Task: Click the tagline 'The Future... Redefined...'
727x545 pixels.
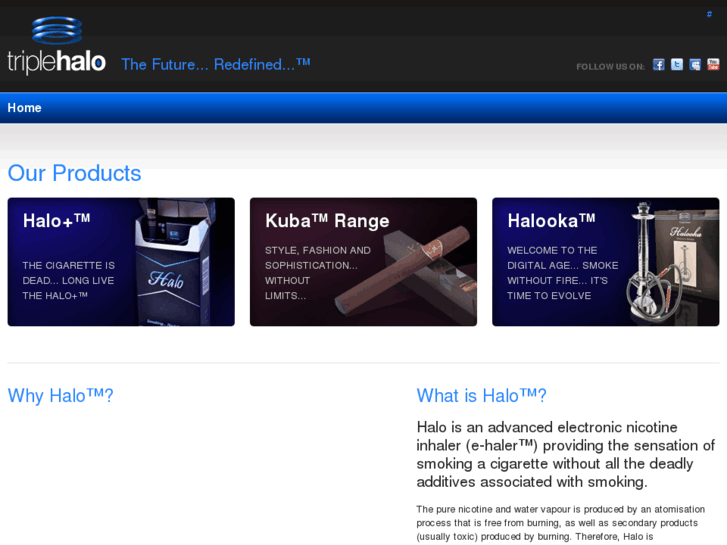Action: tap(216, 64)
